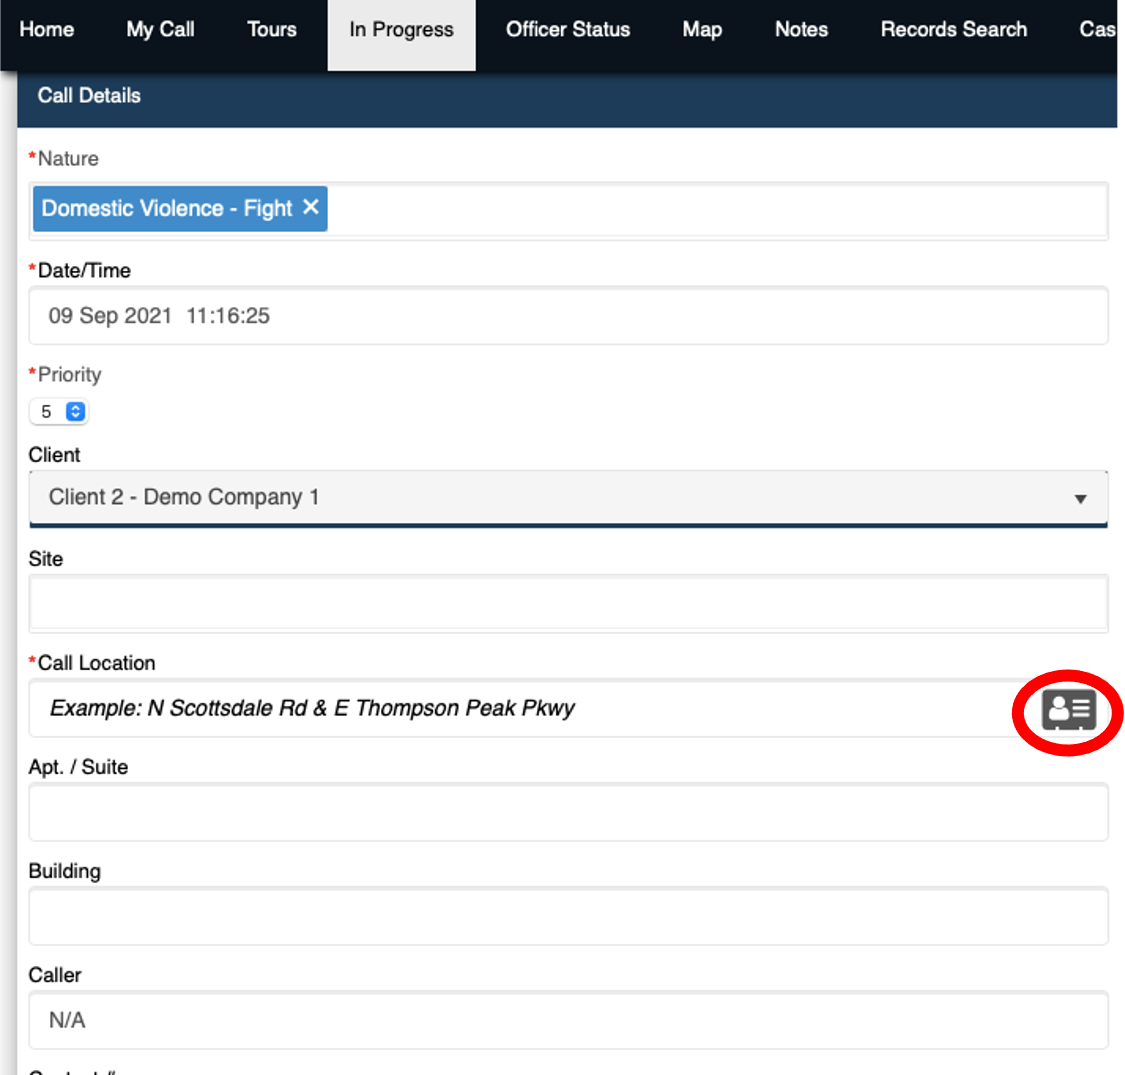Navigate to Officer Status
This screenshot has width=1125, height=1075.
coord(568,29)
